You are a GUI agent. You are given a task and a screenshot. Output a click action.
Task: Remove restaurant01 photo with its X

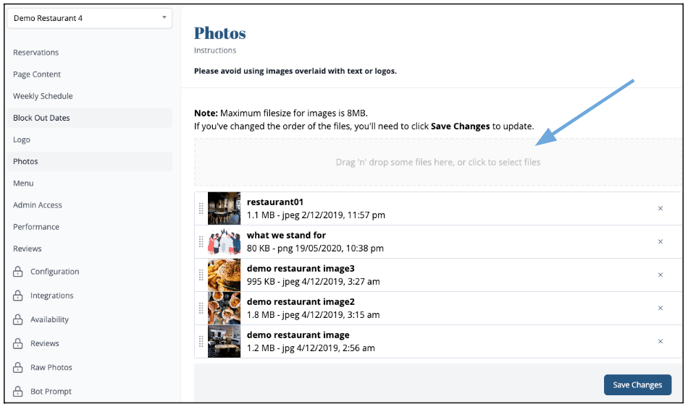660,208
